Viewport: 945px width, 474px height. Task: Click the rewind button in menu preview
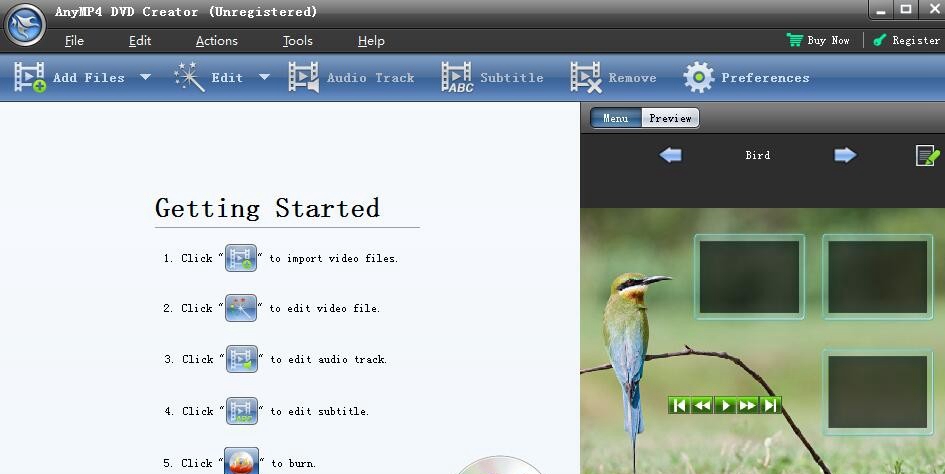click(702, 405)
